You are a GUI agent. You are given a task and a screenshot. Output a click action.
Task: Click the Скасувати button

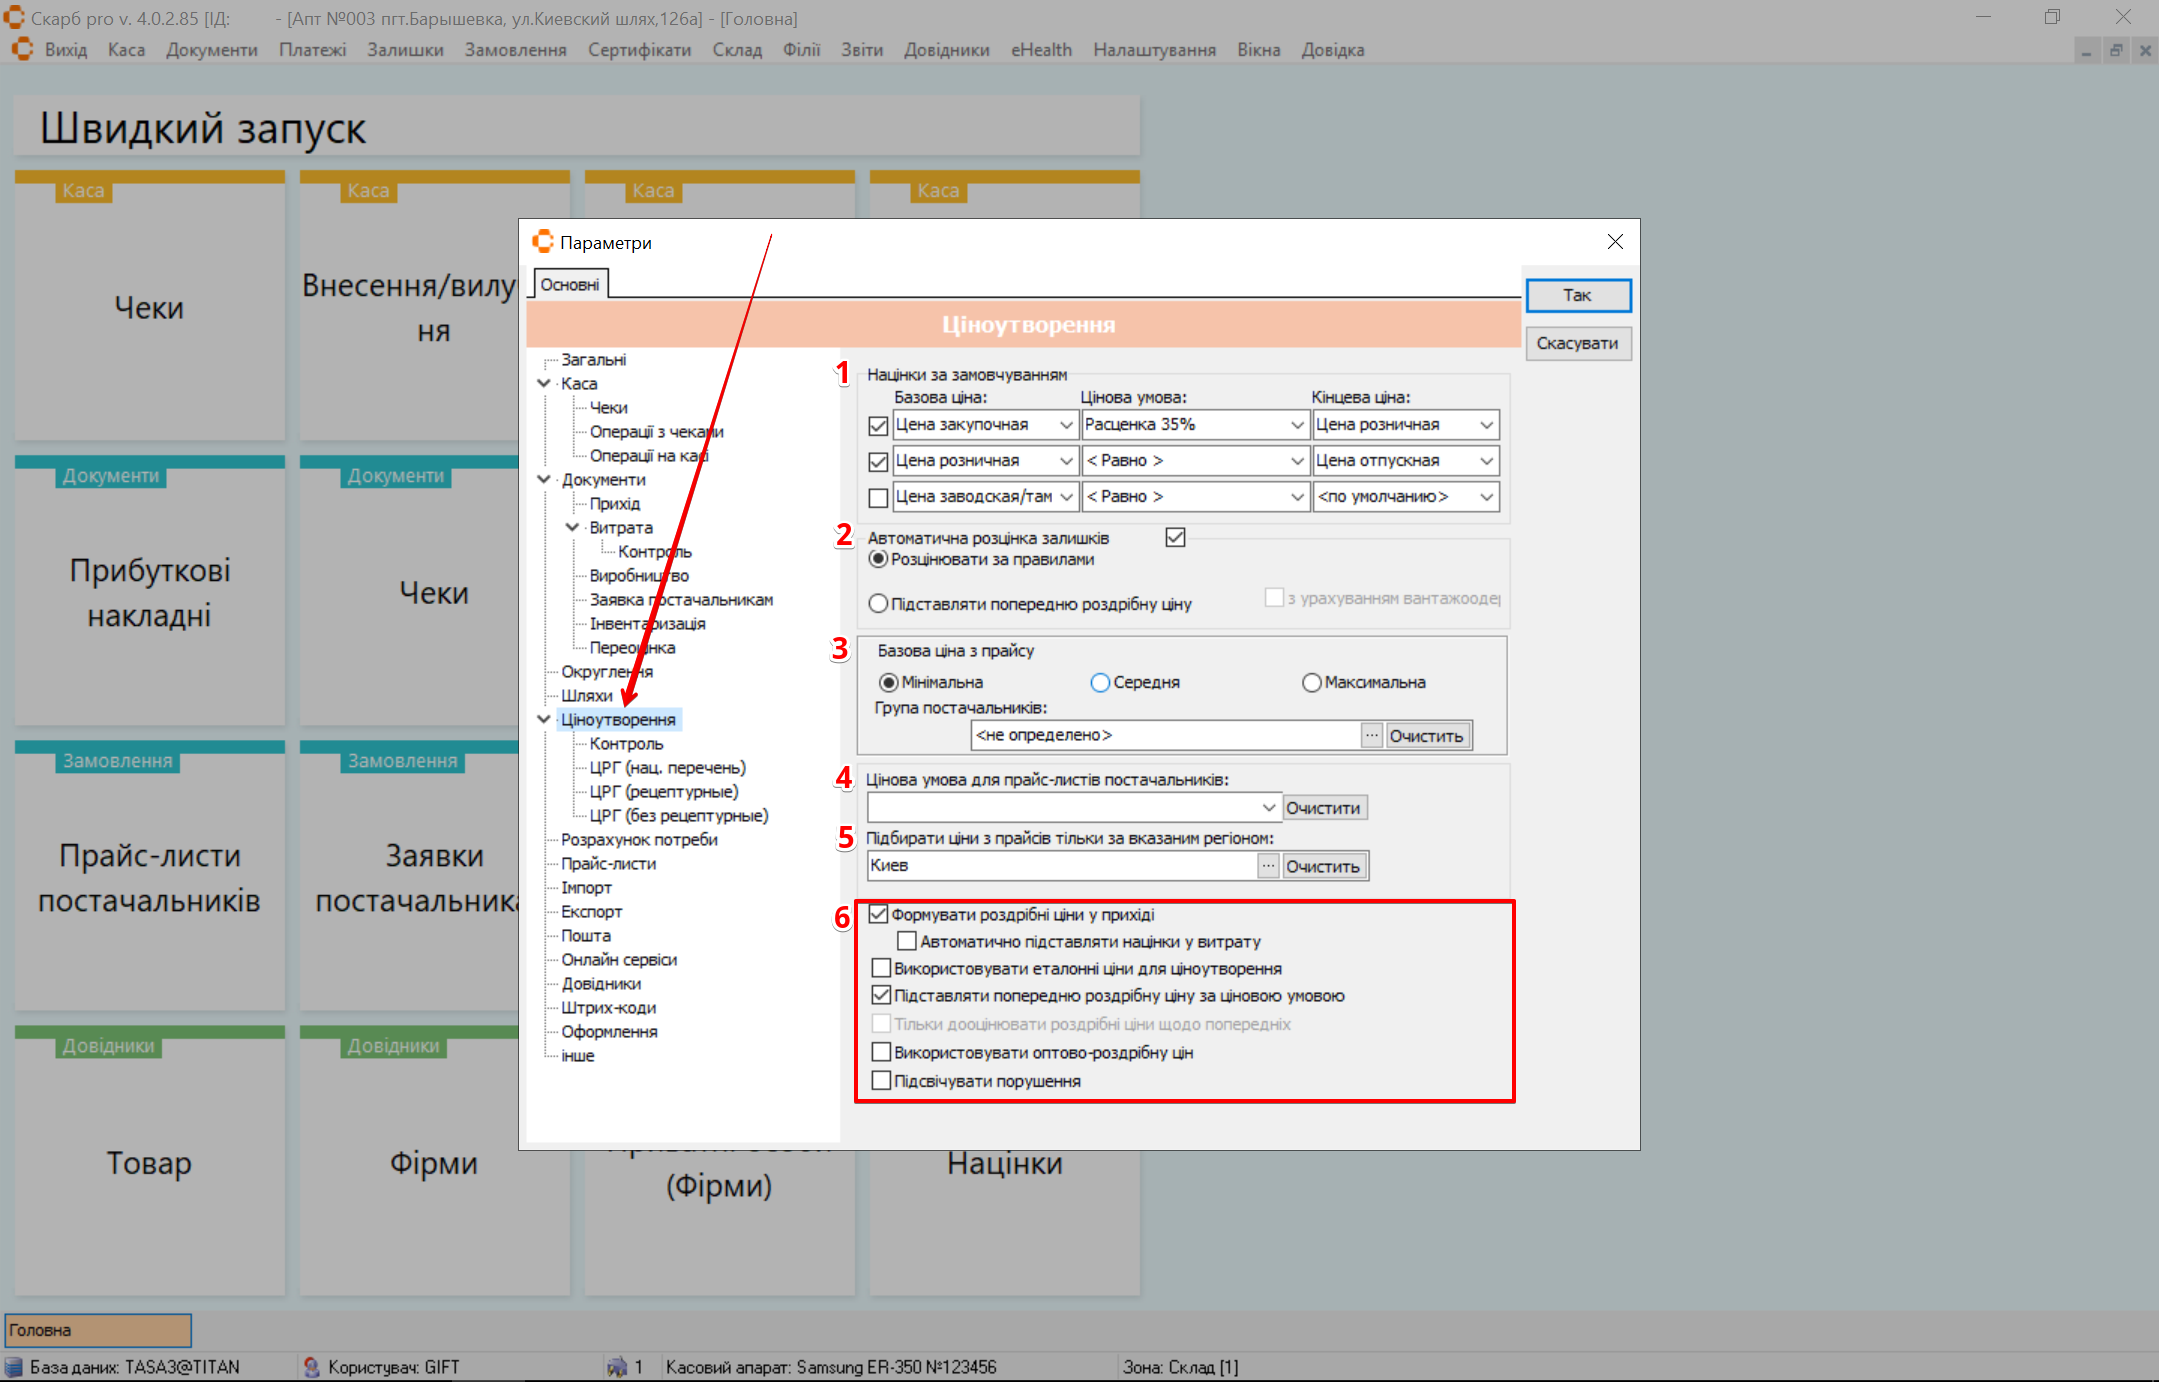click(x=1577, y=344)
